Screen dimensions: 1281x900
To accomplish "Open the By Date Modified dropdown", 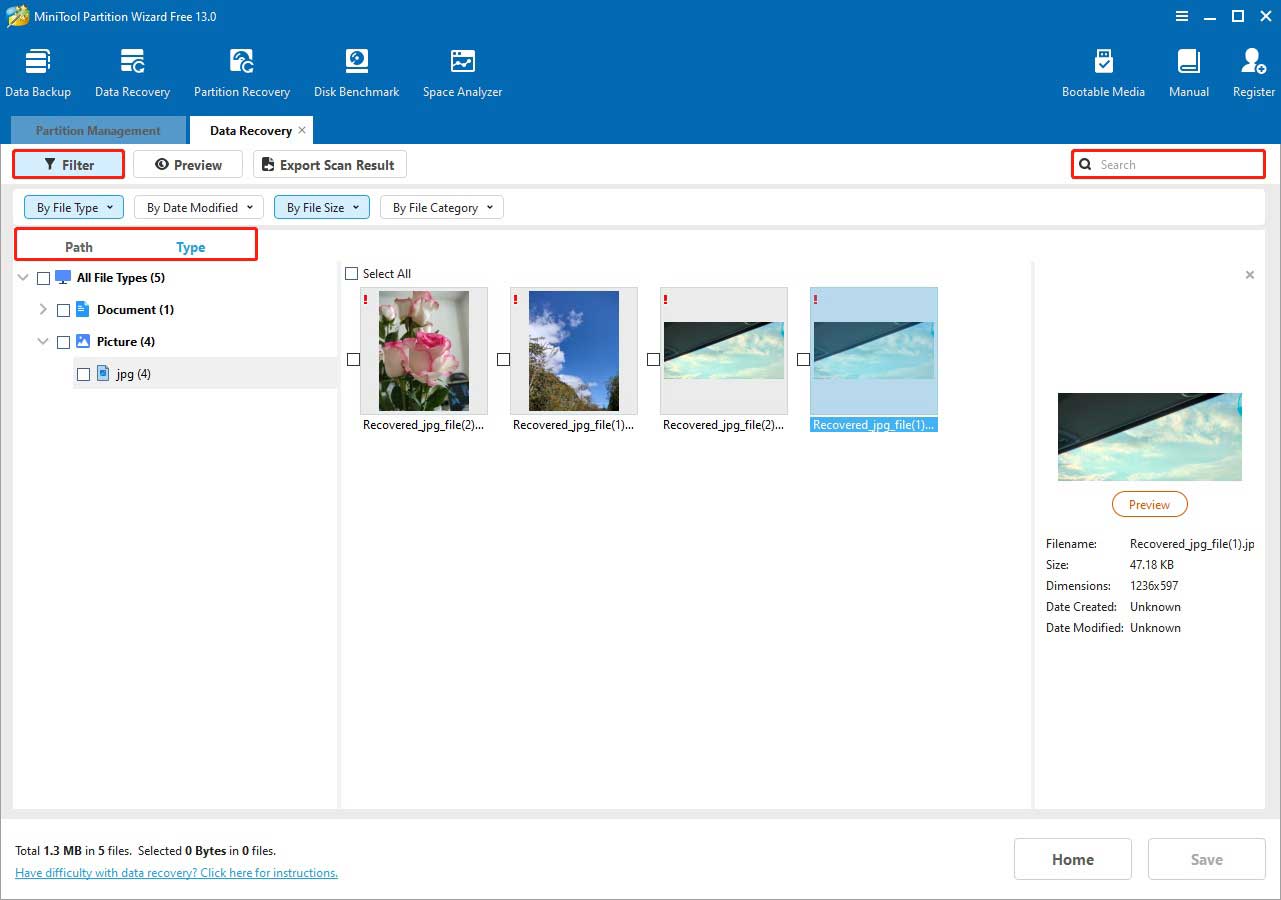I will coord(198,207).
